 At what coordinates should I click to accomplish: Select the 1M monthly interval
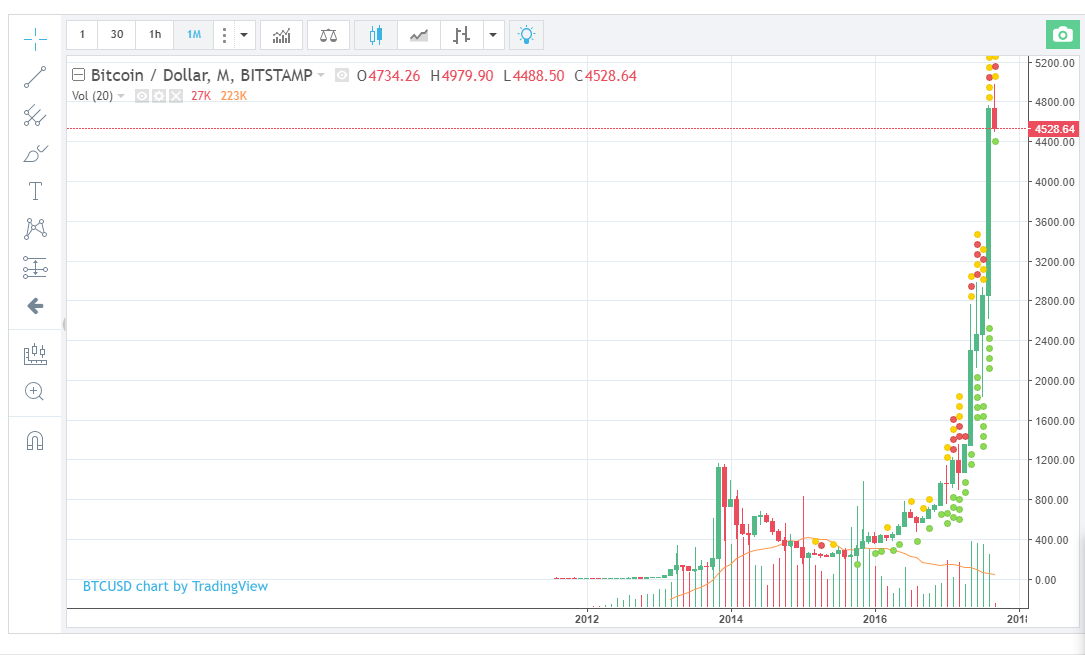[194, 35]
